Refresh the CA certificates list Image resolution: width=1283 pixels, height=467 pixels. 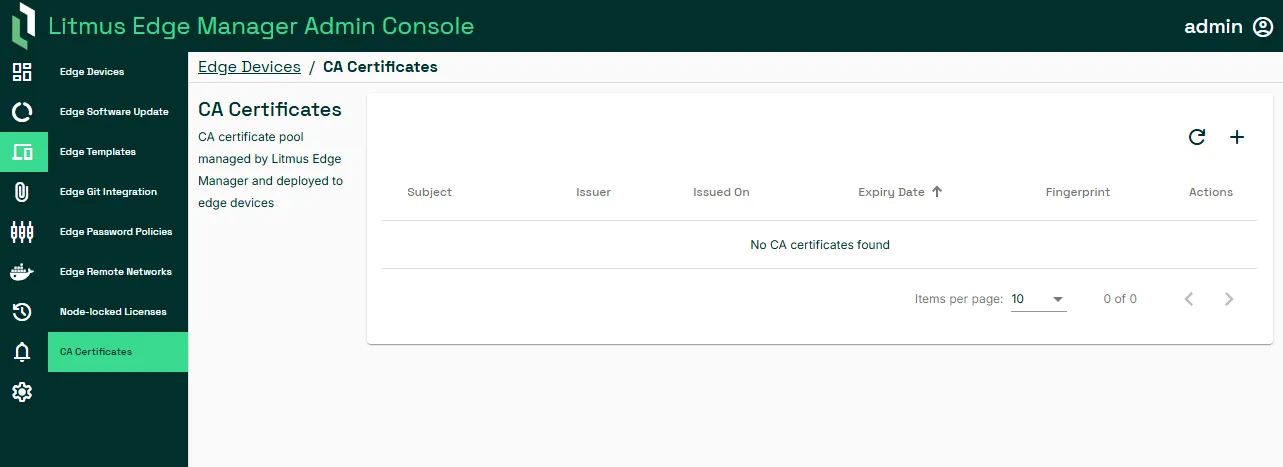click(1197, 138)
